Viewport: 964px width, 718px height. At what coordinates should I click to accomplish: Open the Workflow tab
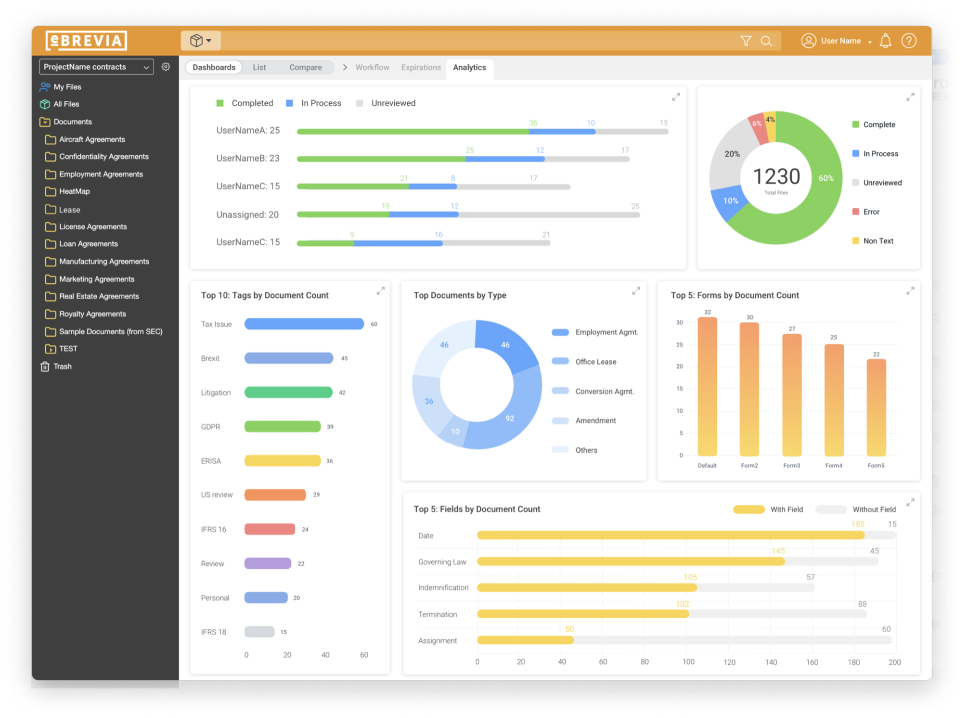click(x=372, y=68)
